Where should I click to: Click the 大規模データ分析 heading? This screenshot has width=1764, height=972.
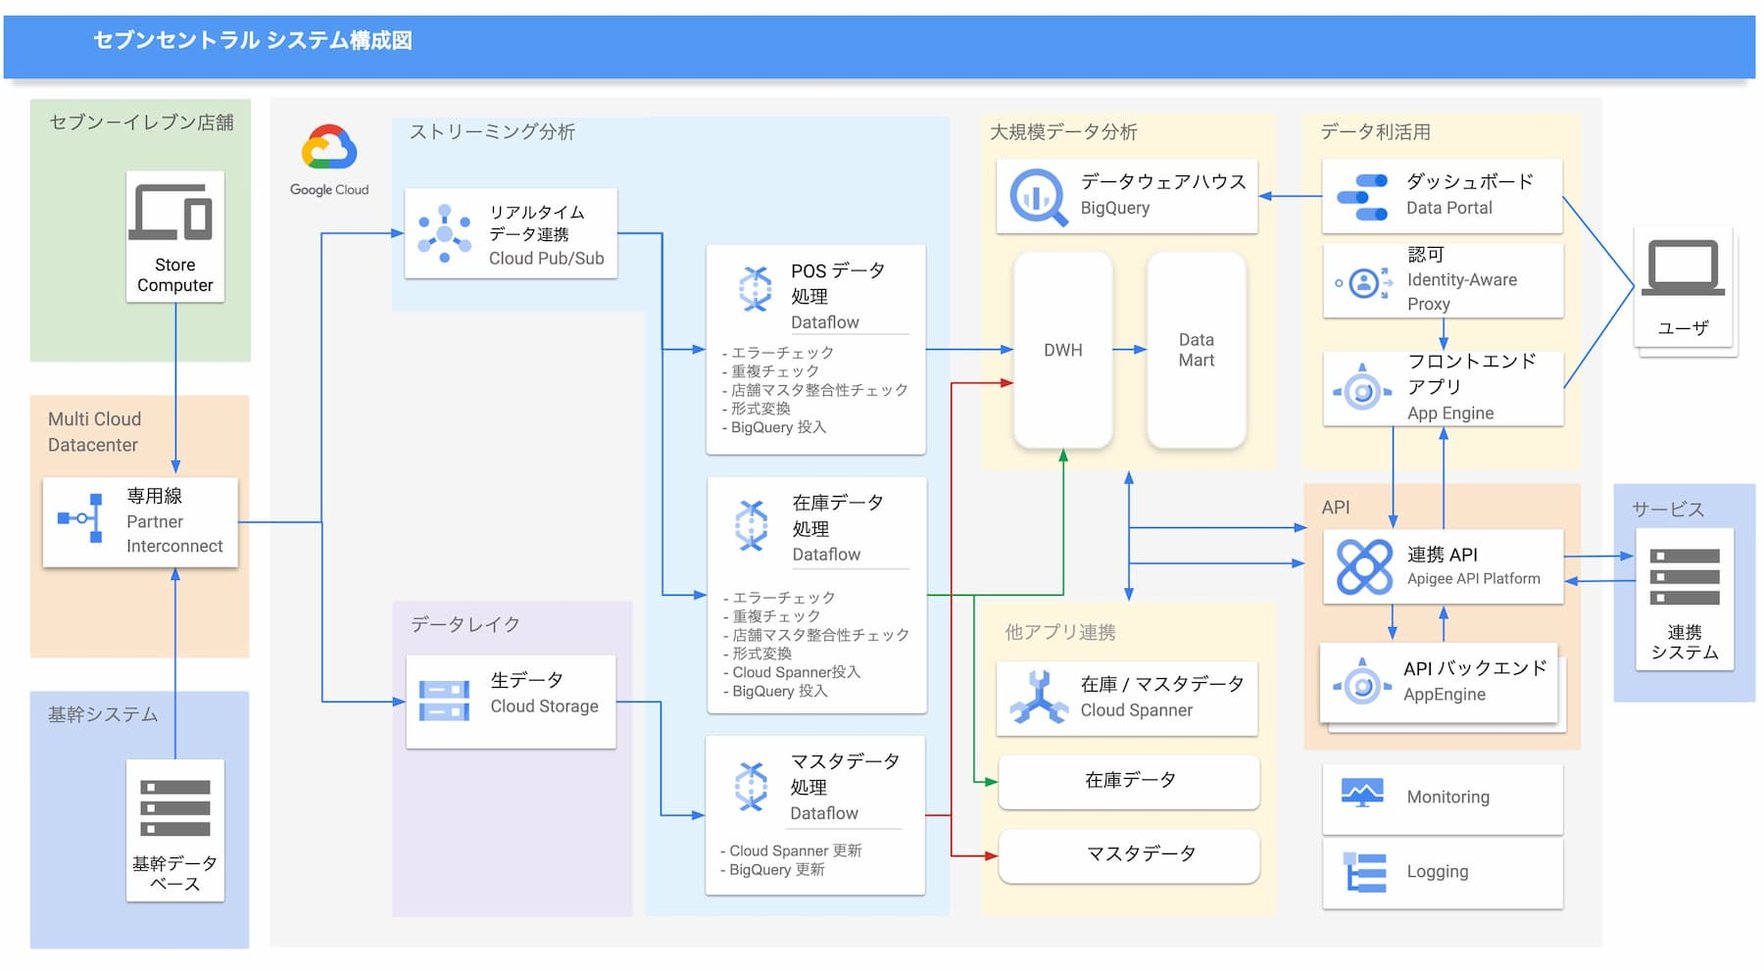click(x=1063, y=132)
